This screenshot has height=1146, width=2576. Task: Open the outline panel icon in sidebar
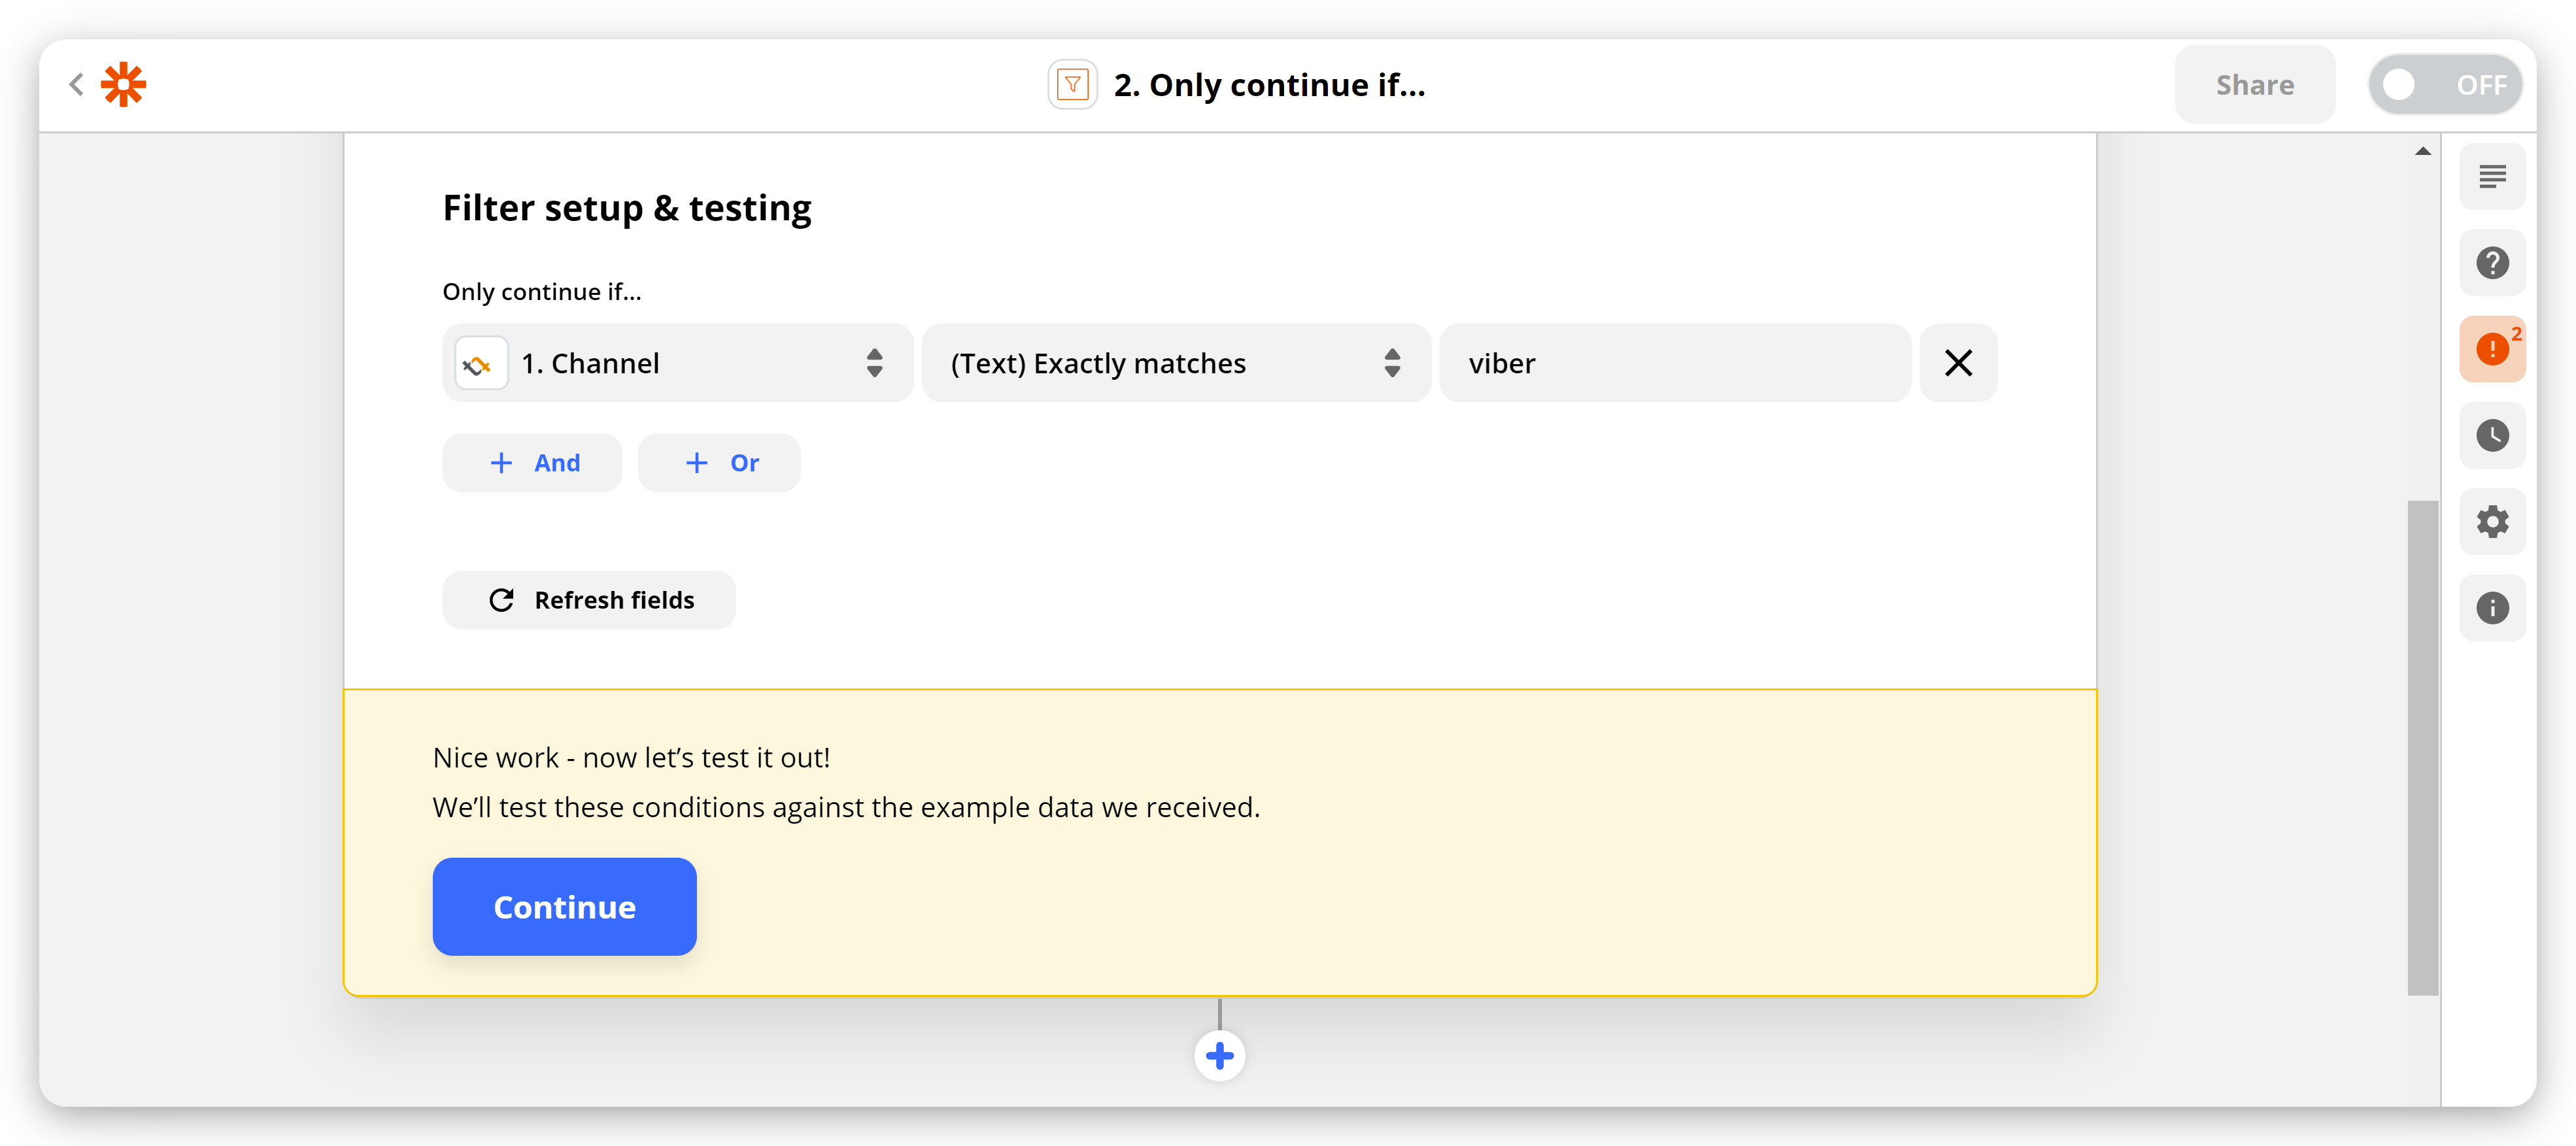tap(2492, 177)
